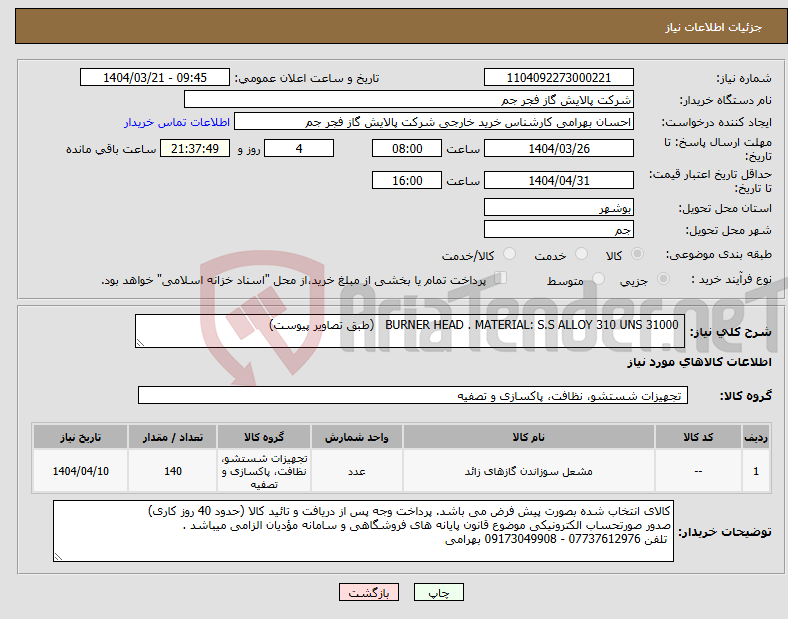Click the شماره نیاز number field

(558, 77)
